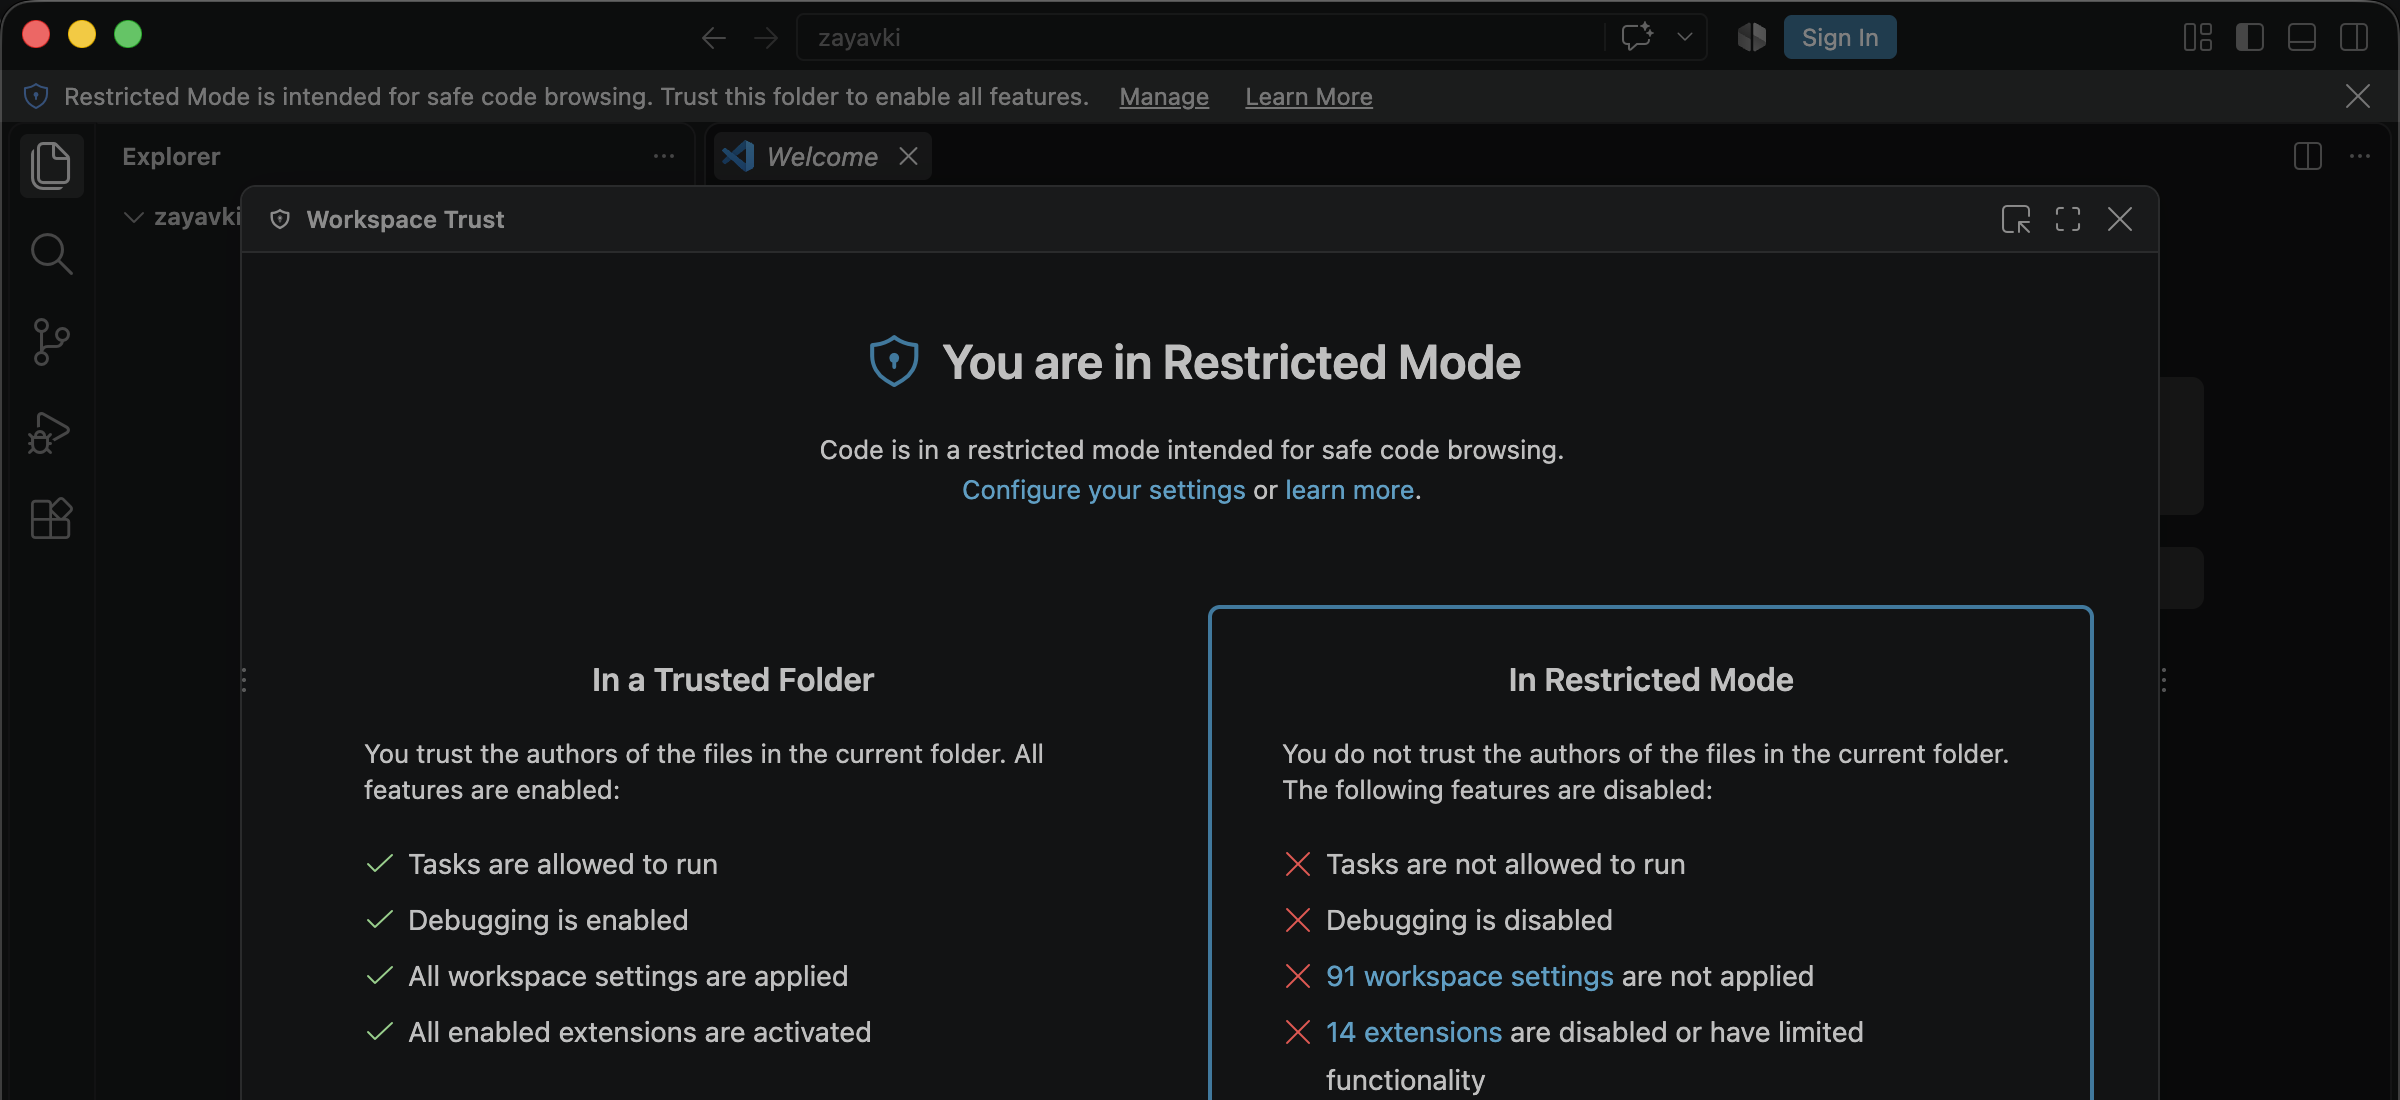This screenshot has height=1100, width=2400.
Task: Click the In a Trusted Folder heading
Action: (733, 680)
